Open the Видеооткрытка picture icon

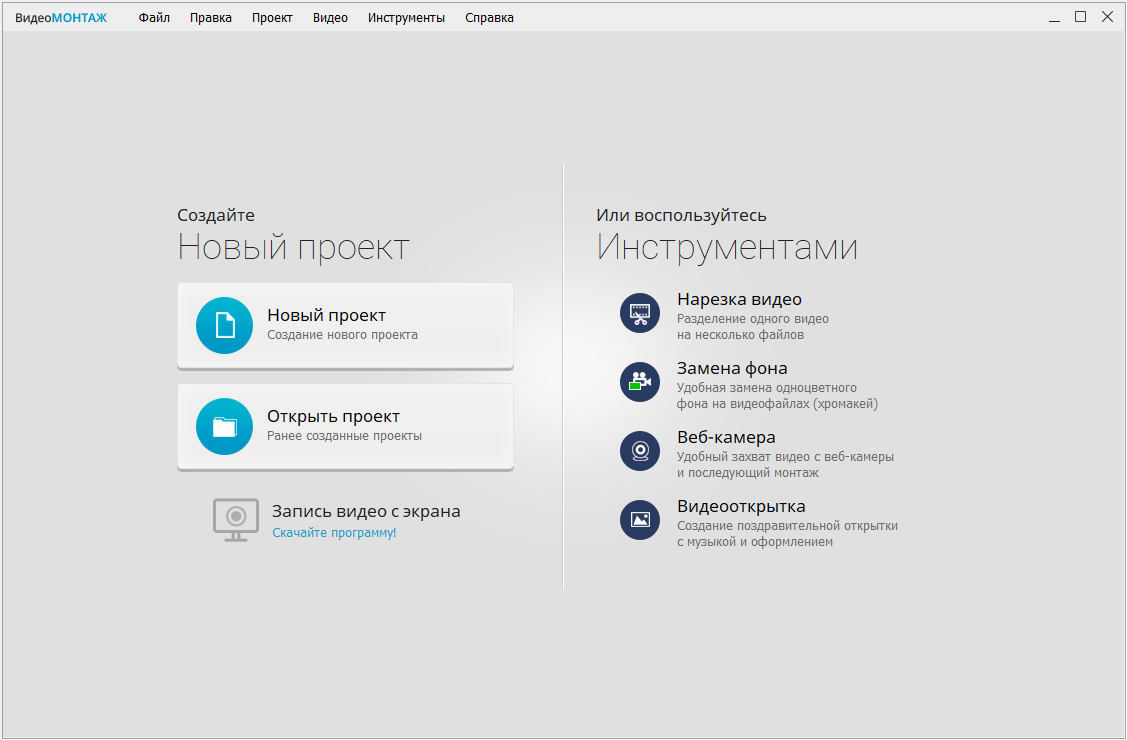click(640, 520)
